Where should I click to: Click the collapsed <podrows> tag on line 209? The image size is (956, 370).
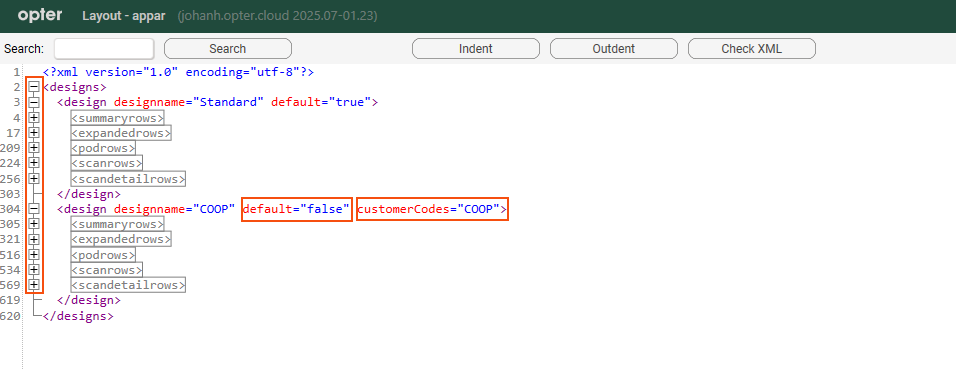pos(103,148)
